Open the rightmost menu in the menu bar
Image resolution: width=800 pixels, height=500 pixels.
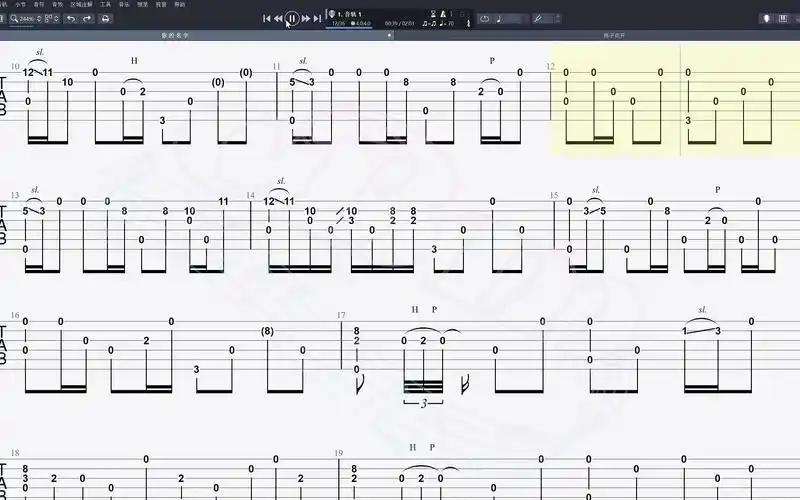click(180, 4)
